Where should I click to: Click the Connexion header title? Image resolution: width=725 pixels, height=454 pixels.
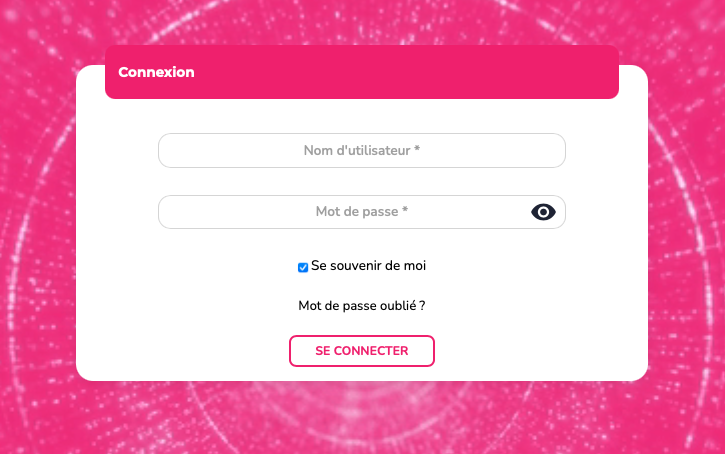point(156,72)
